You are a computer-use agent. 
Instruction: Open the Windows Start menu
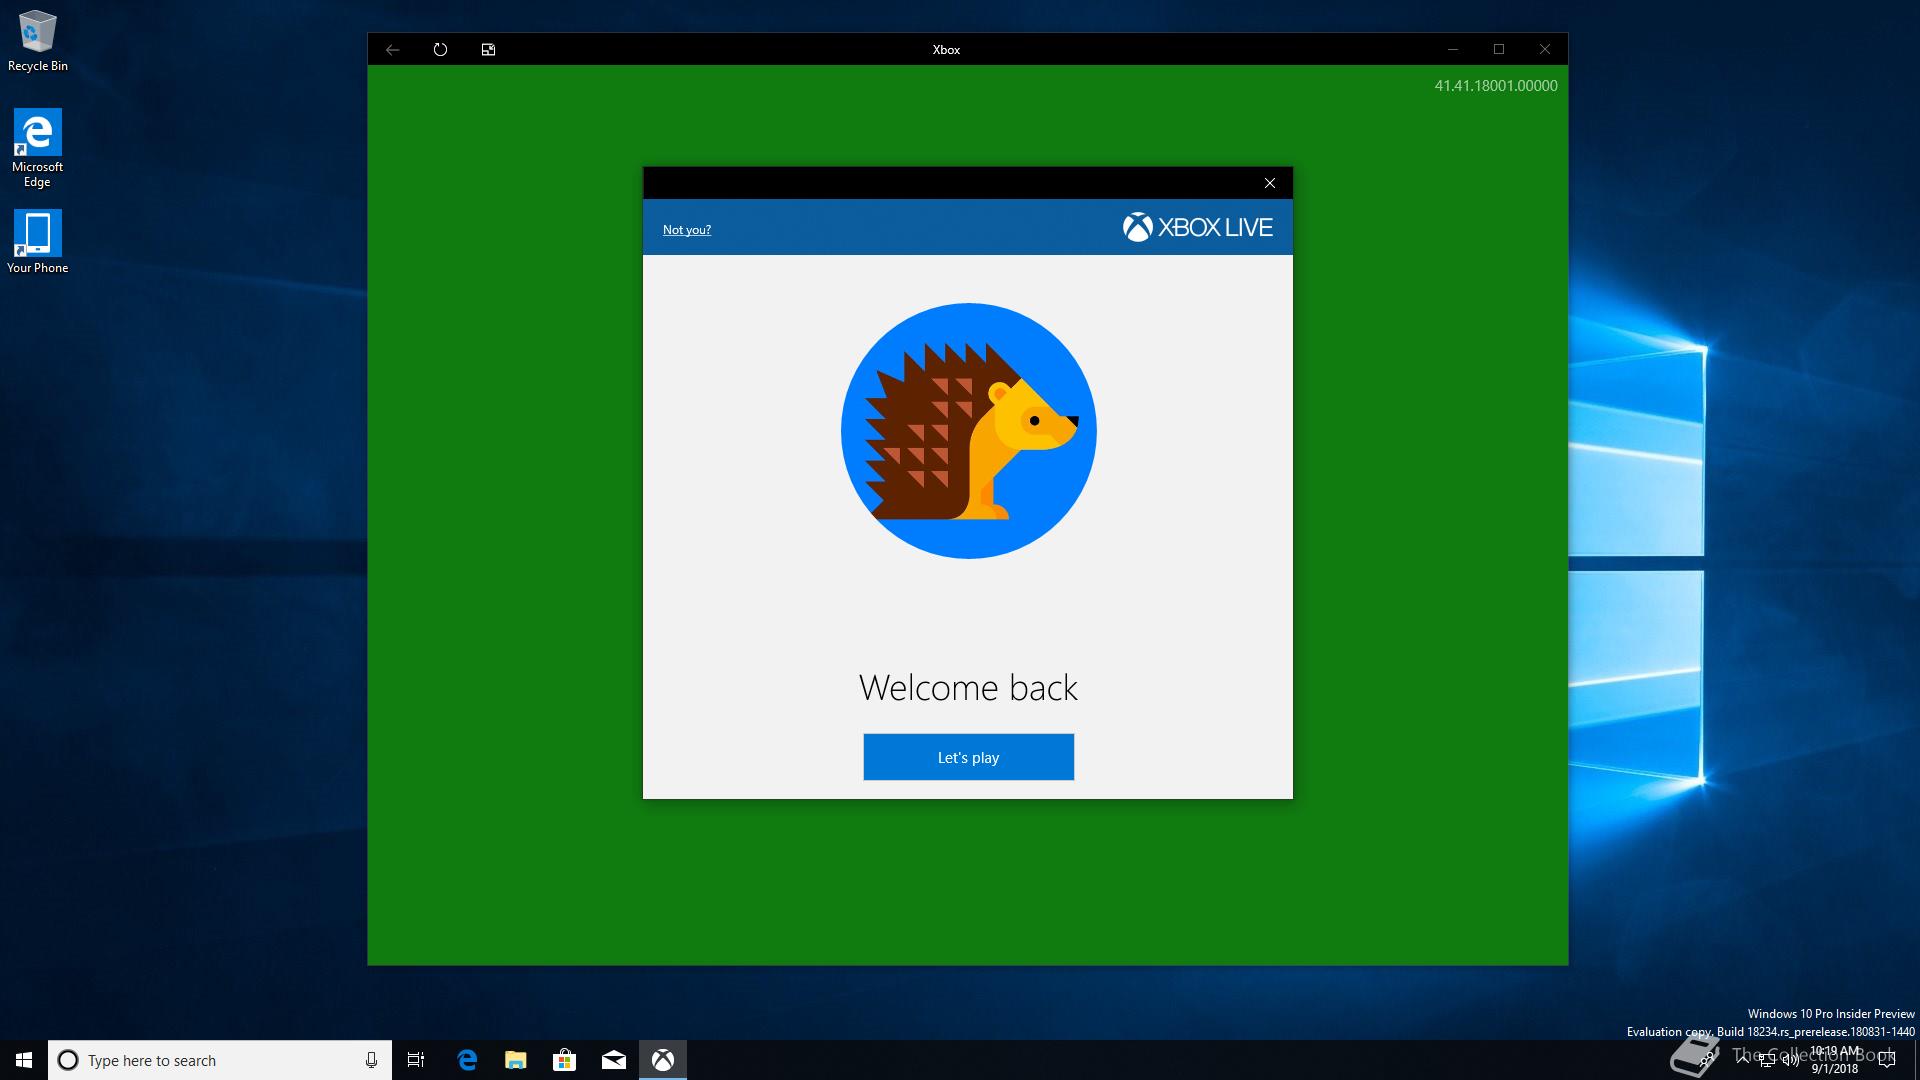click(x=24, y=1060)
